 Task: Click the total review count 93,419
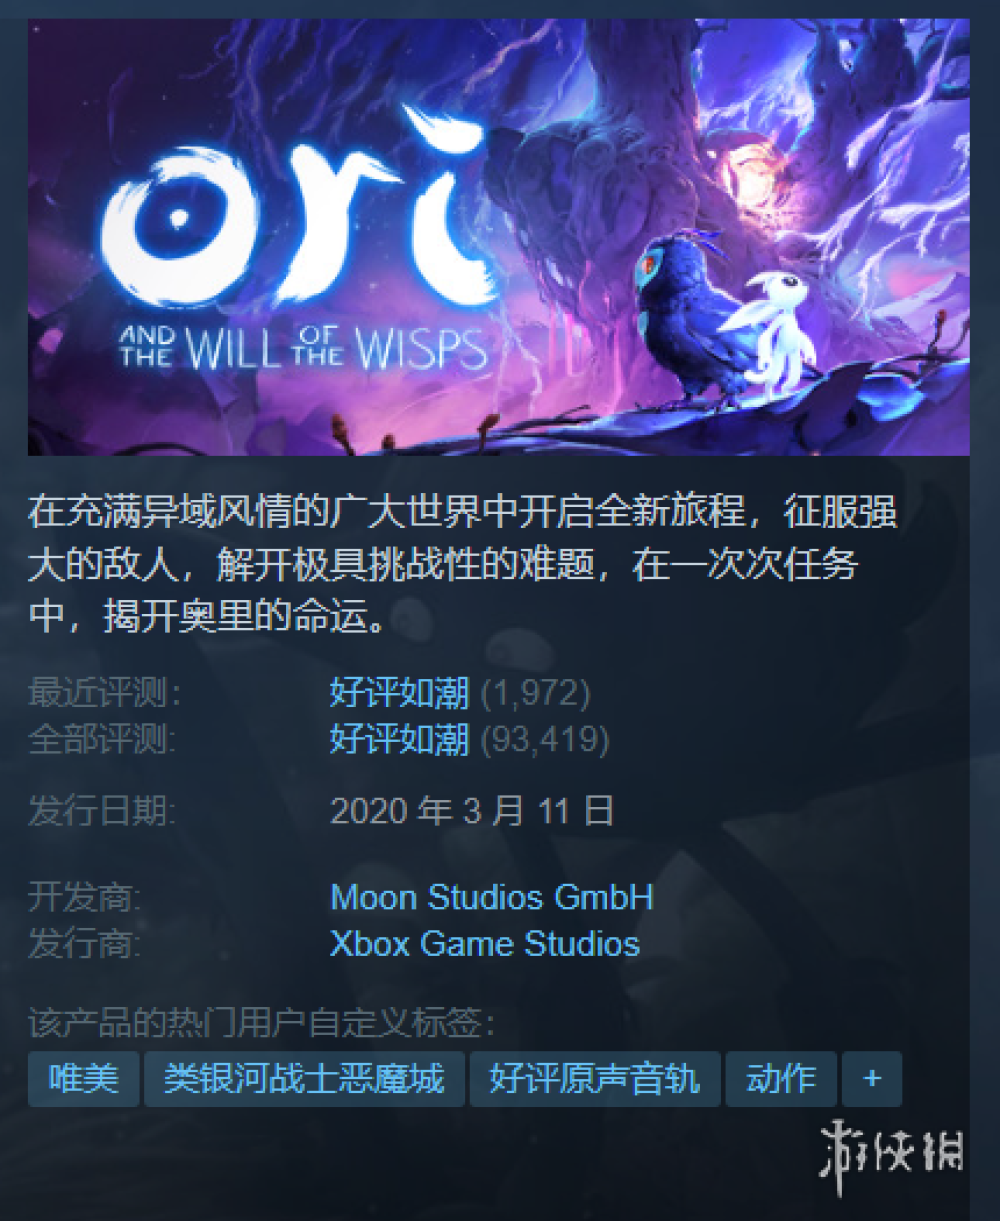pyautogui.click(x=544, y=739)
